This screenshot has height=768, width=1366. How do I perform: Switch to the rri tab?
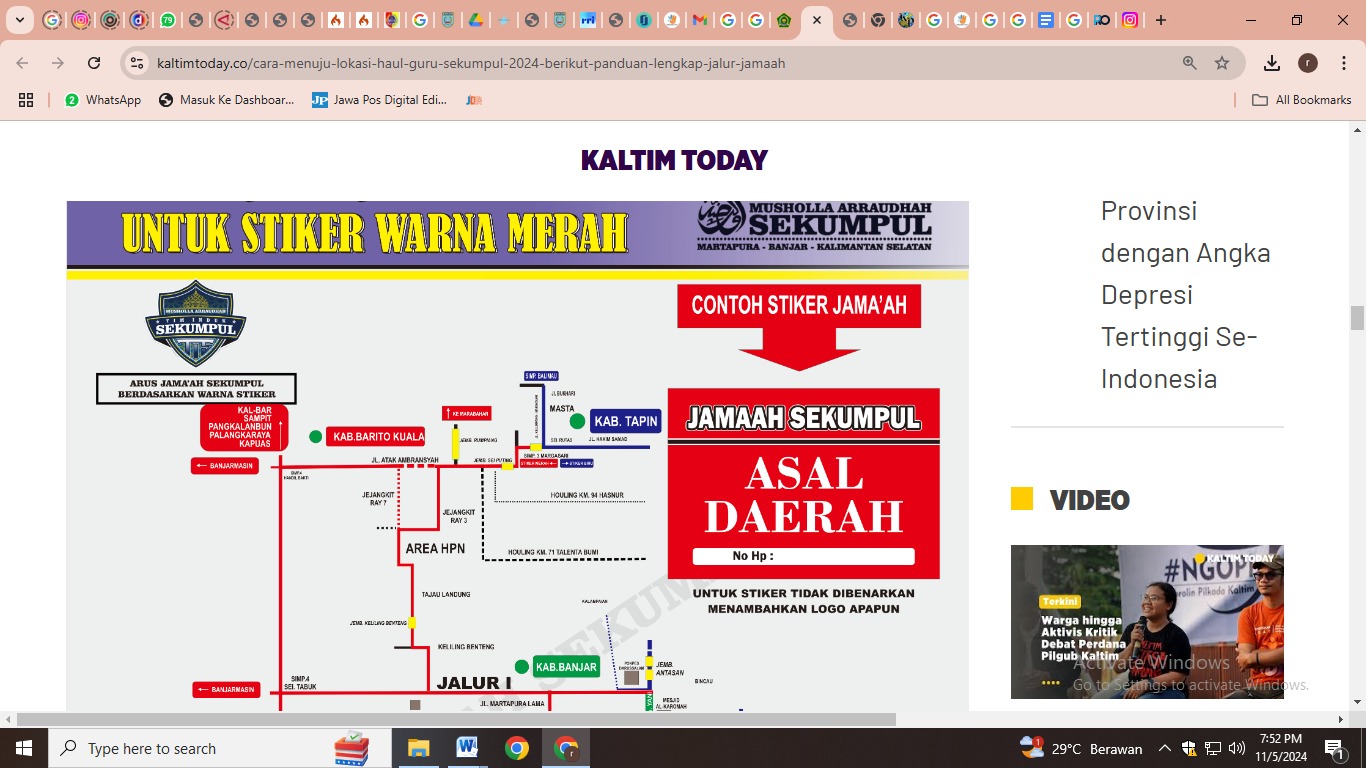click(588, 20)
